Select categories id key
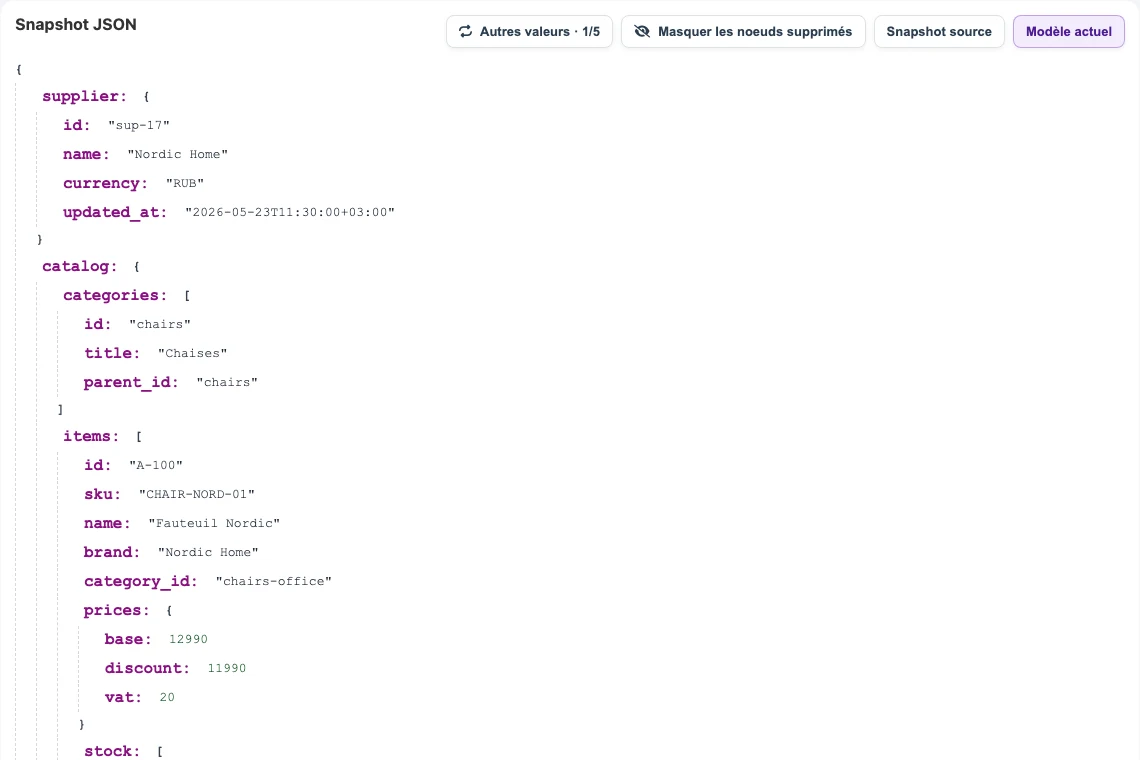This screenshot has height=760, width=1140. coord(97,324)
